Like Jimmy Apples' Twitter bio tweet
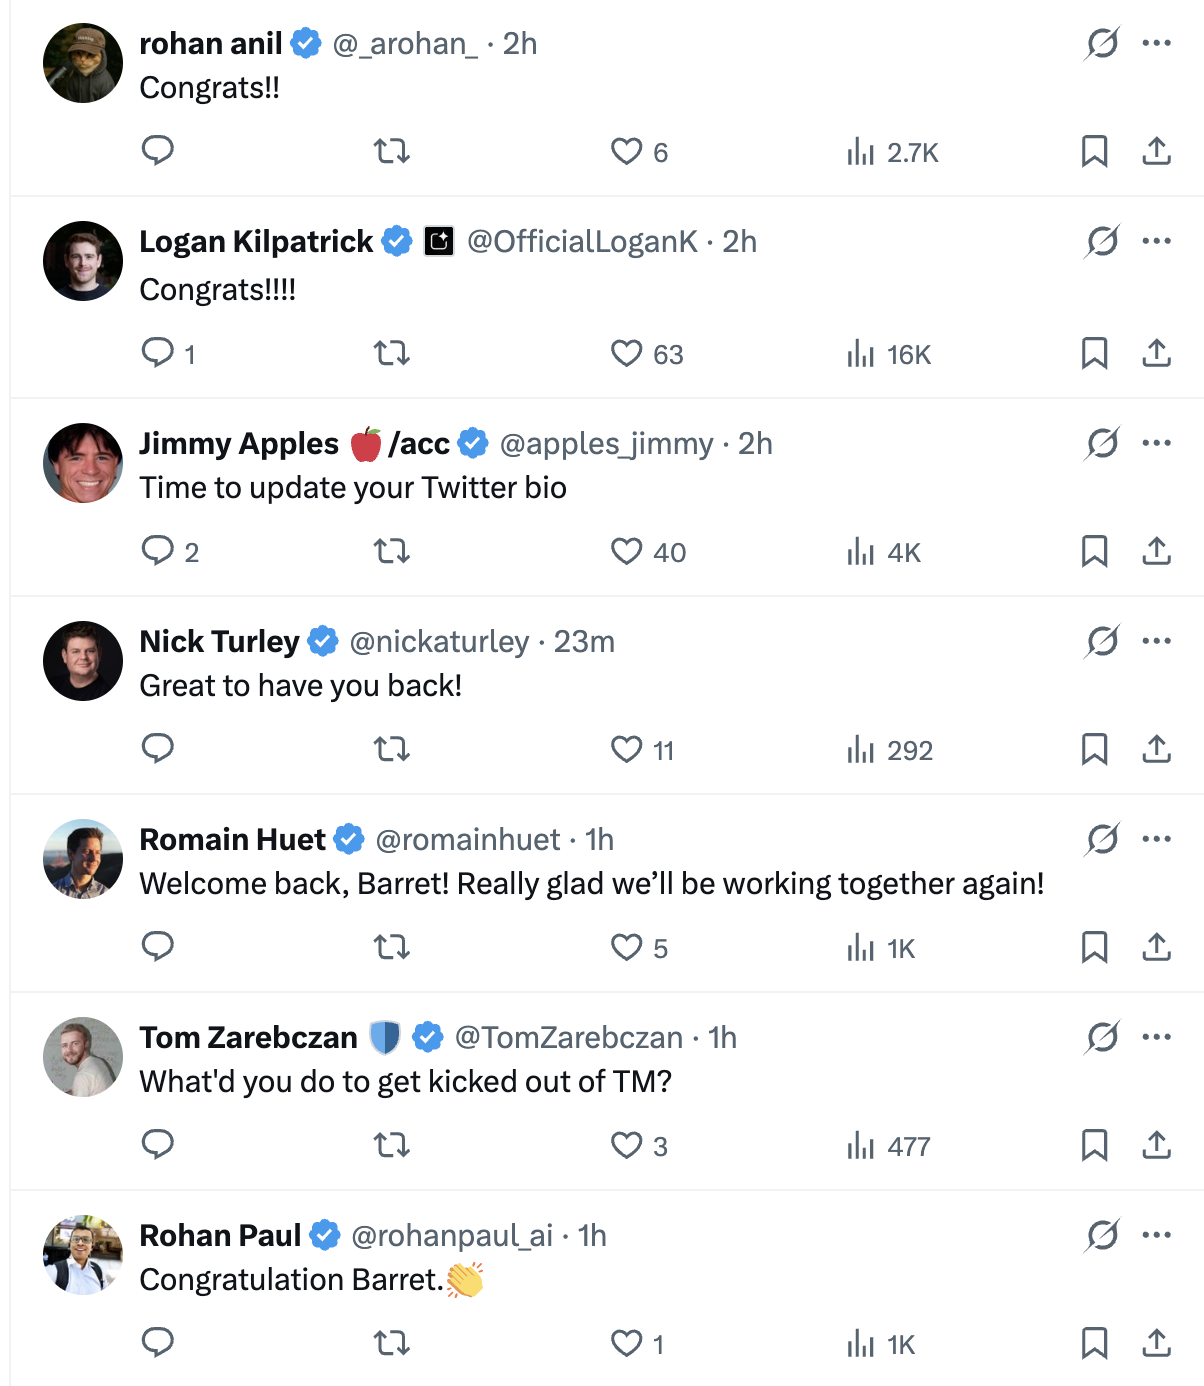Screen dimensions: 1204x1386 click(627, 552)
